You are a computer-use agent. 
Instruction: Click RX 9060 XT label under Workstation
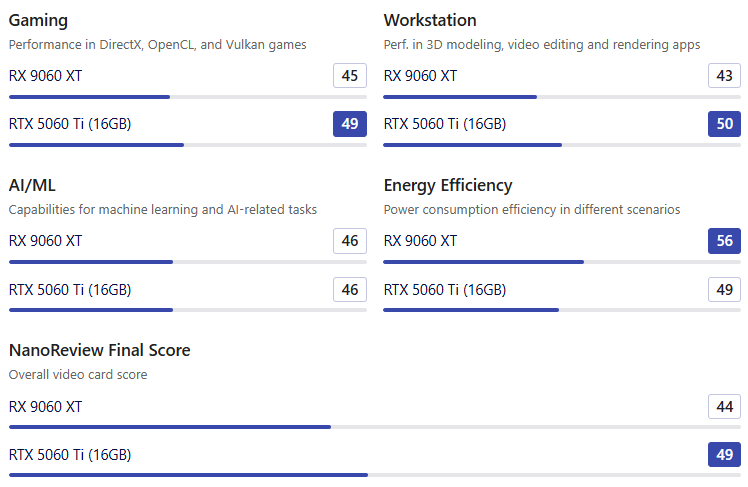tap(420, 76)
